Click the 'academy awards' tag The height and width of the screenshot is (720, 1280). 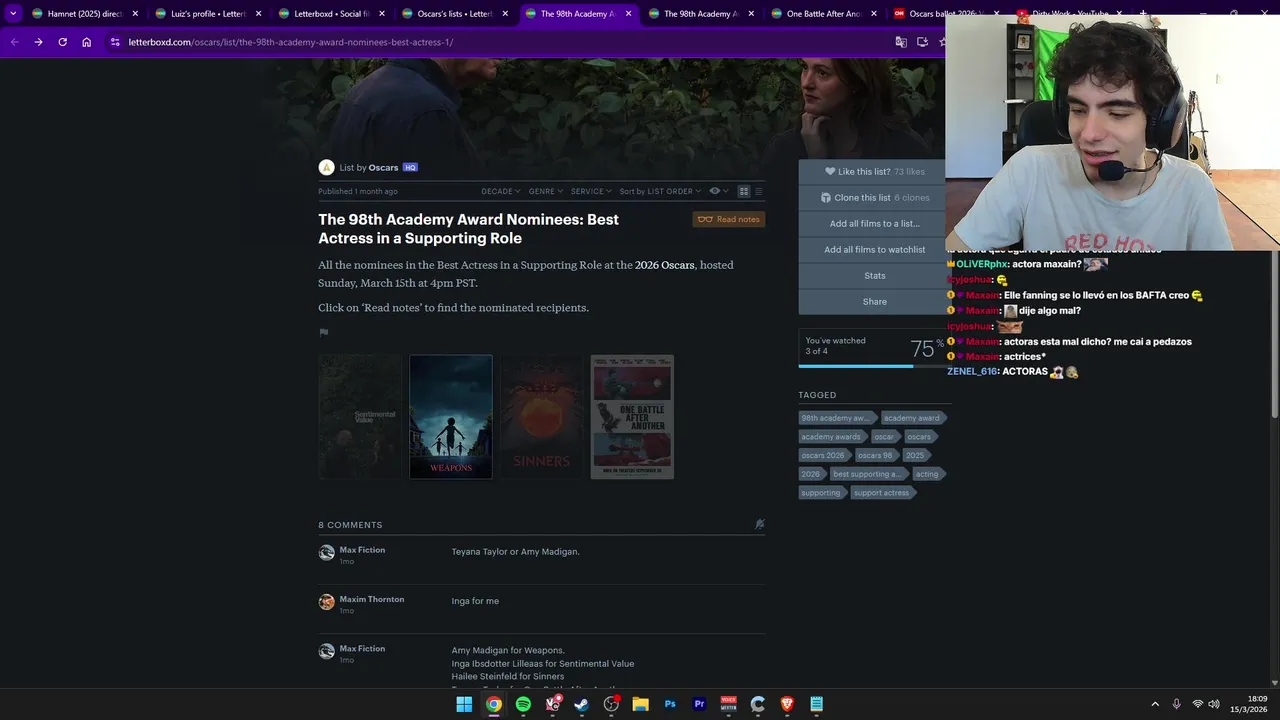831,436
